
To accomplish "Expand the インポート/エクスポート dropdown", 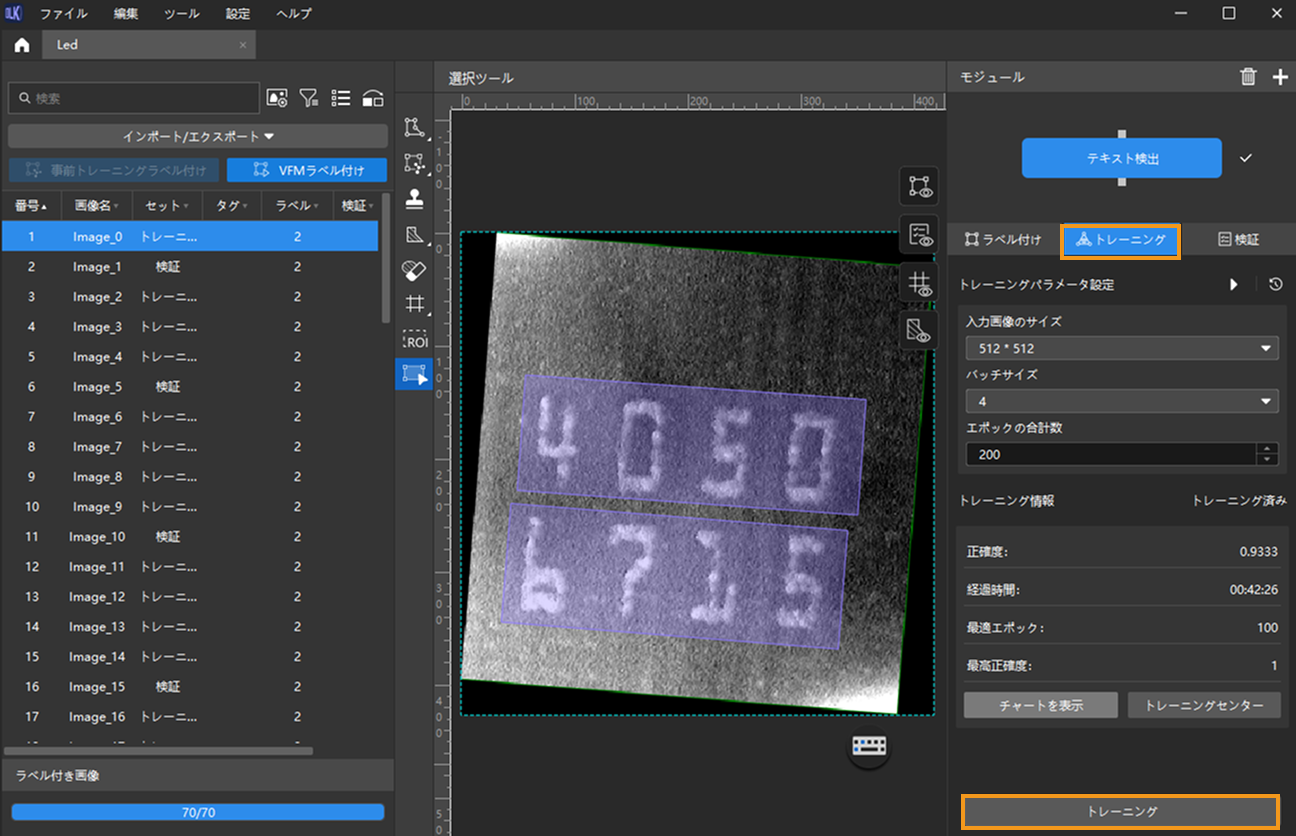I will [198, 136].
